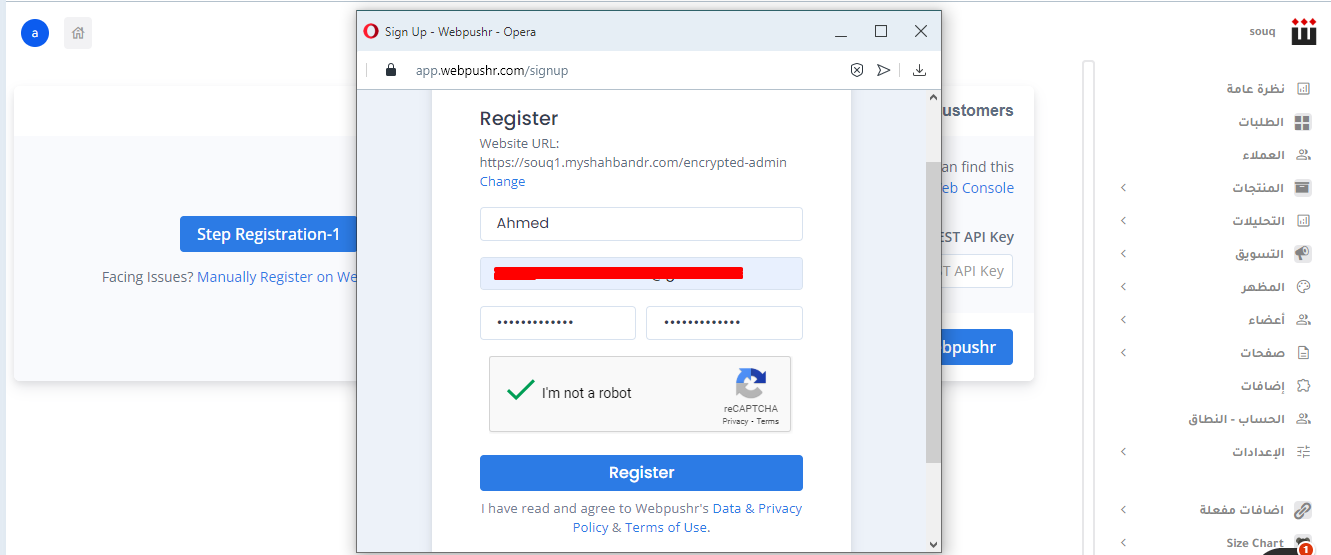Viewport: 1331px width, 555px height.
Task: Click the Change website URL link
Action: [x=502, y=182]
